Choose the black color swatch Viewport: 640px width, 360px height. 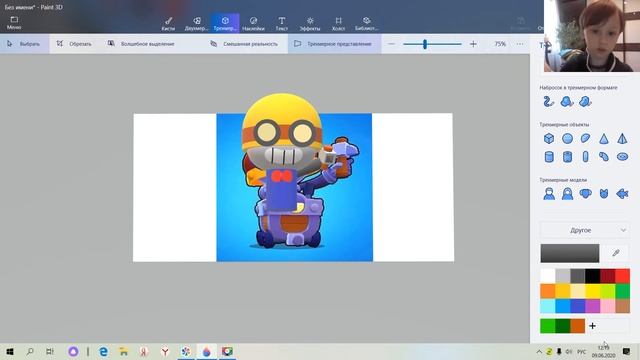592,276
